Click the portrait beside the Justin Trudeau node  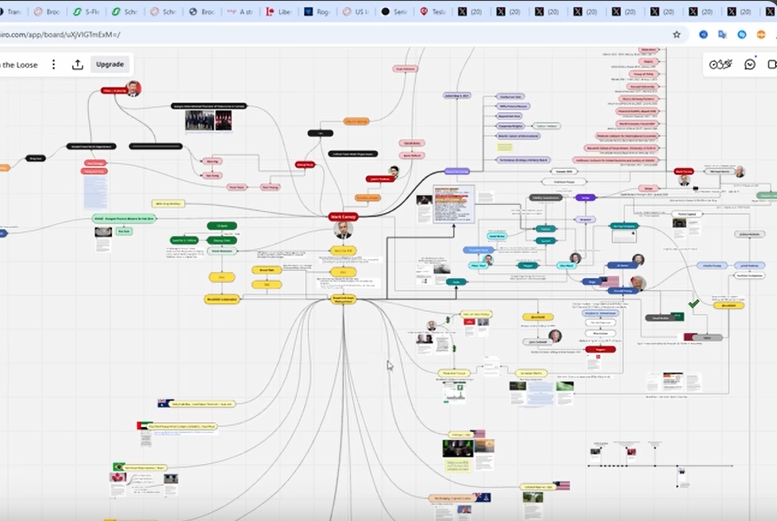[x=394, y=172]
